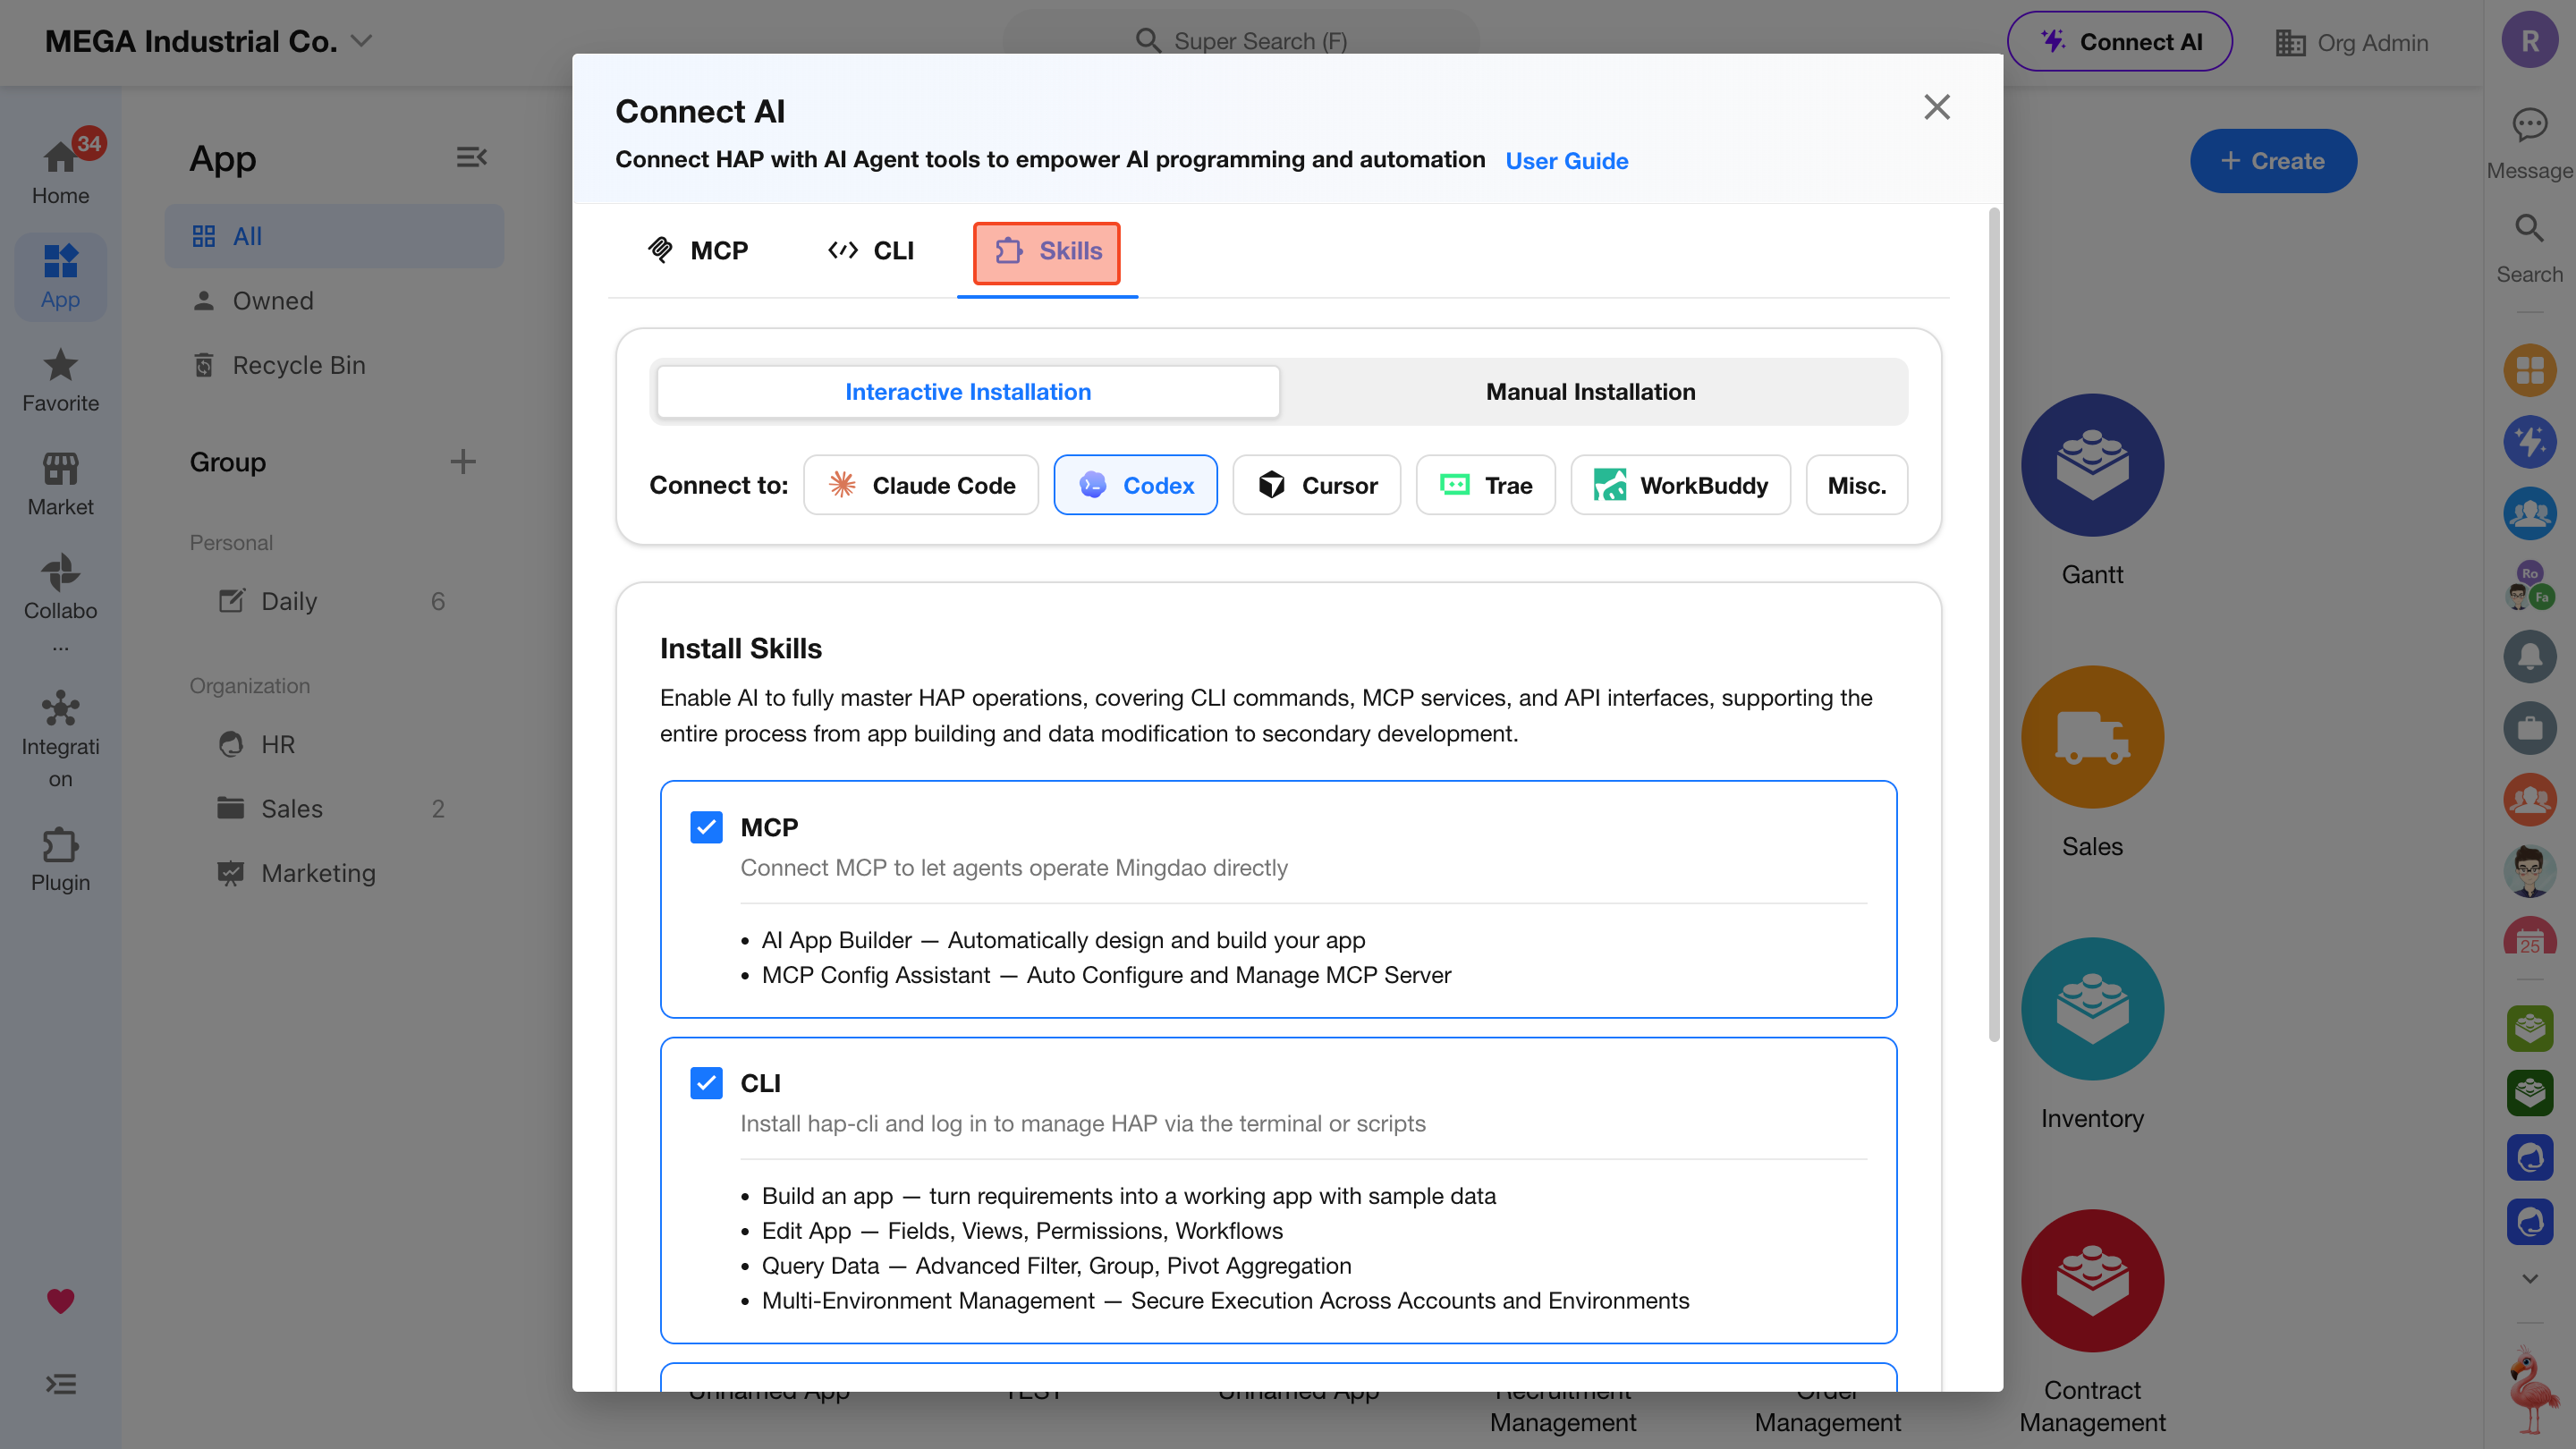Open Market in the left sidebar

point(60,484)
